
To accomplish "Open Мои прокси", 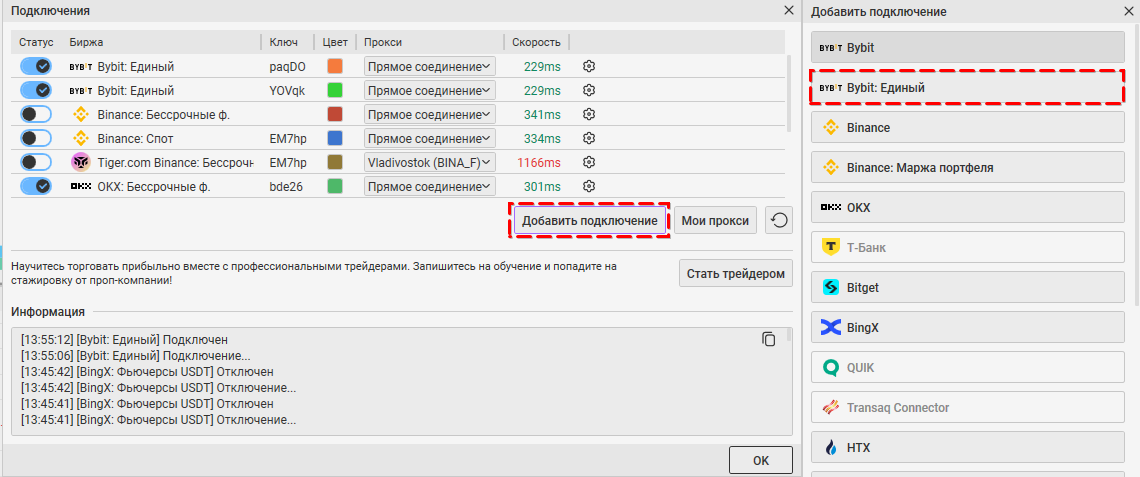I will pos(715,220).
